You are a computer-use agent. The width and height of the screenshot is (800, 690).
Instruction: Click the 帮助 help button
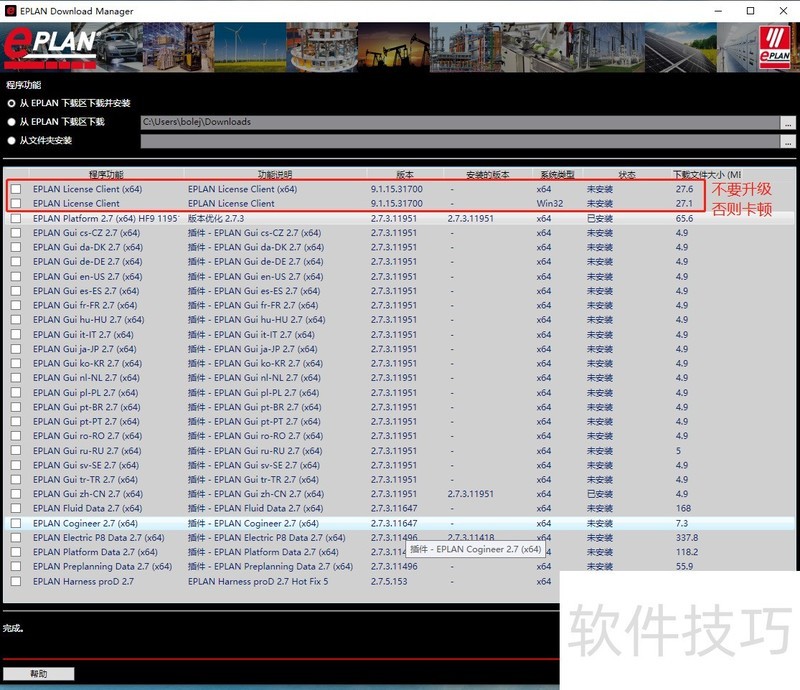click(x=39, y=674)
